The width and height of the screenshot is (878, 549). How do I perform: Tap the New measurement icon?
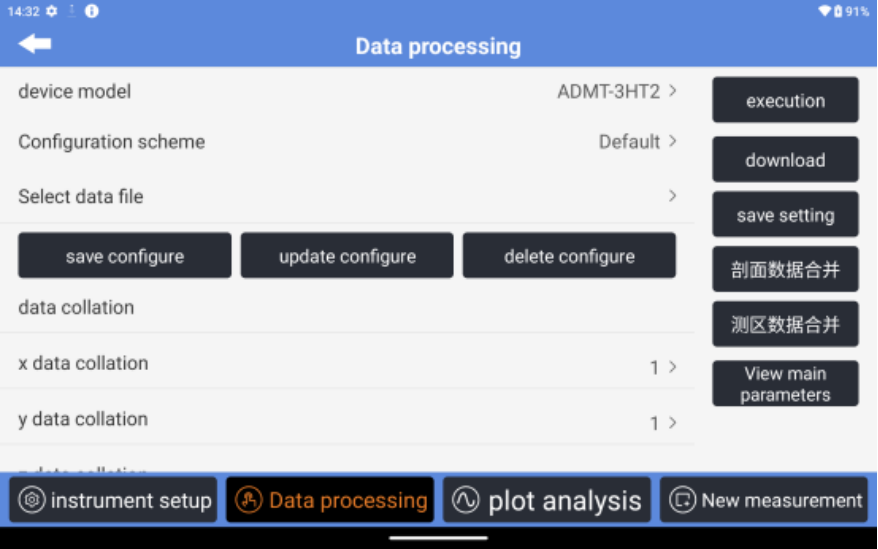(682, 500)
